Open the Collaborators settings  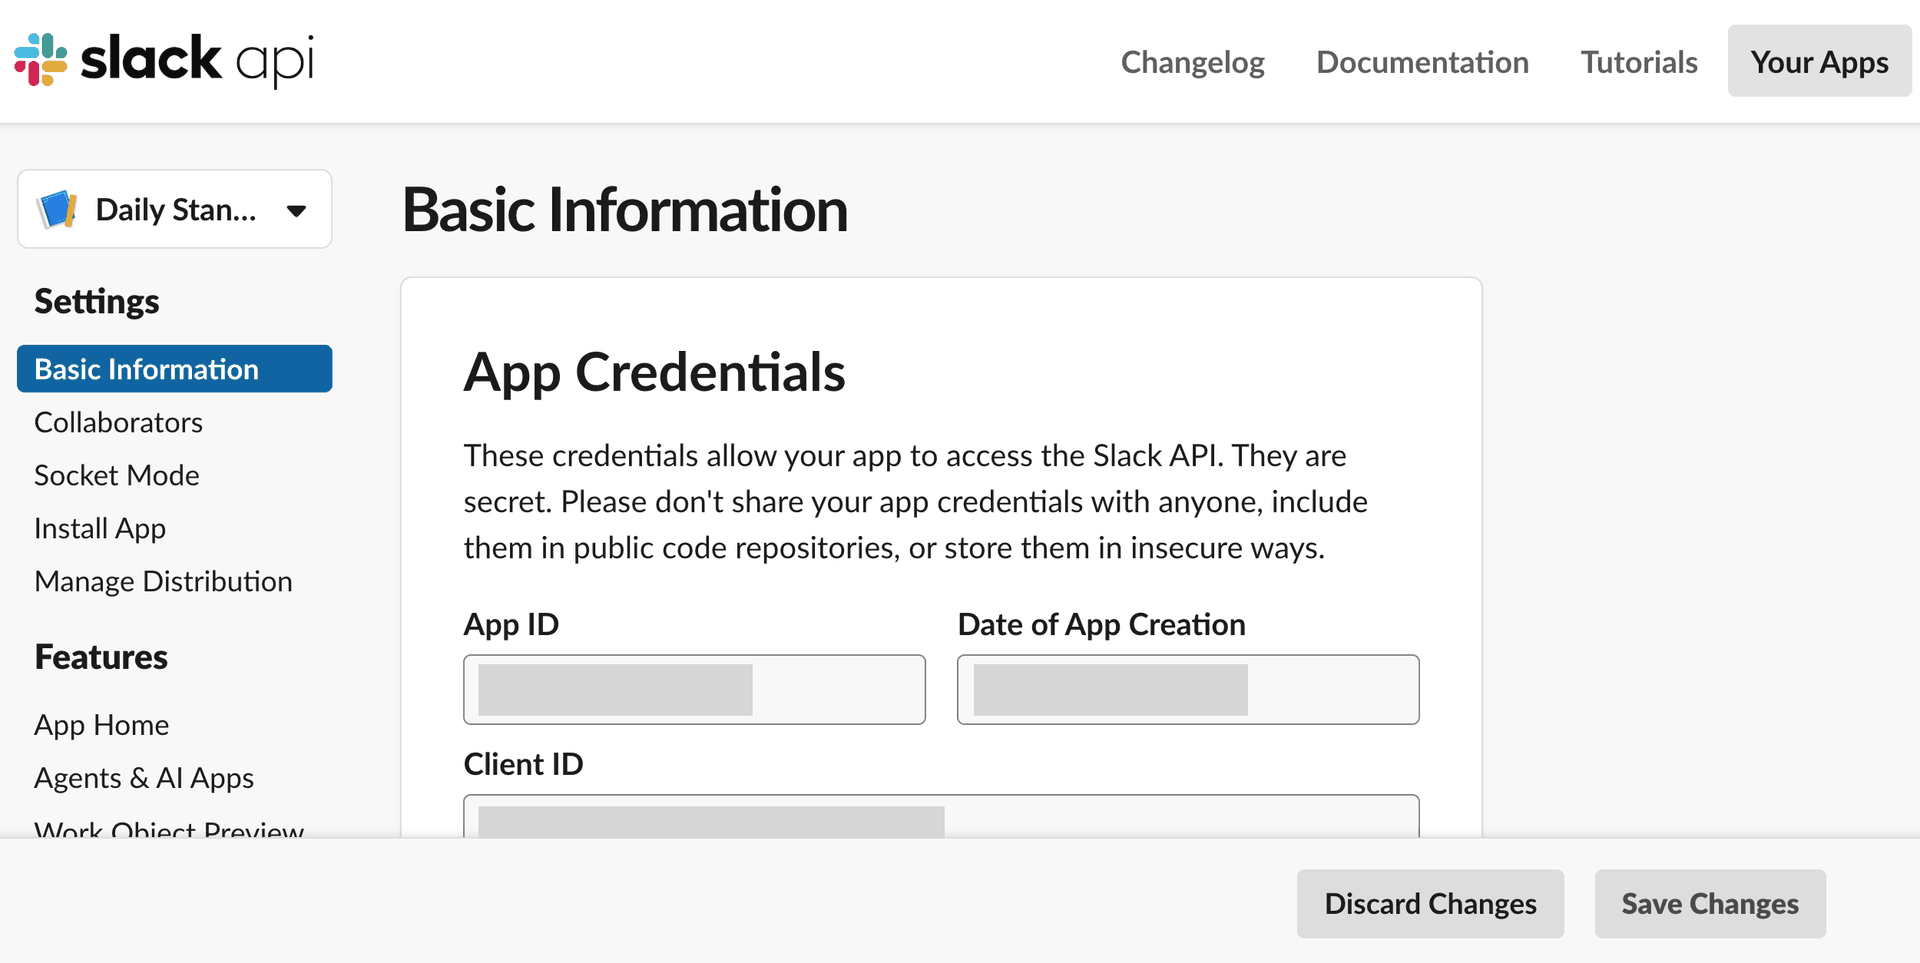118,422
